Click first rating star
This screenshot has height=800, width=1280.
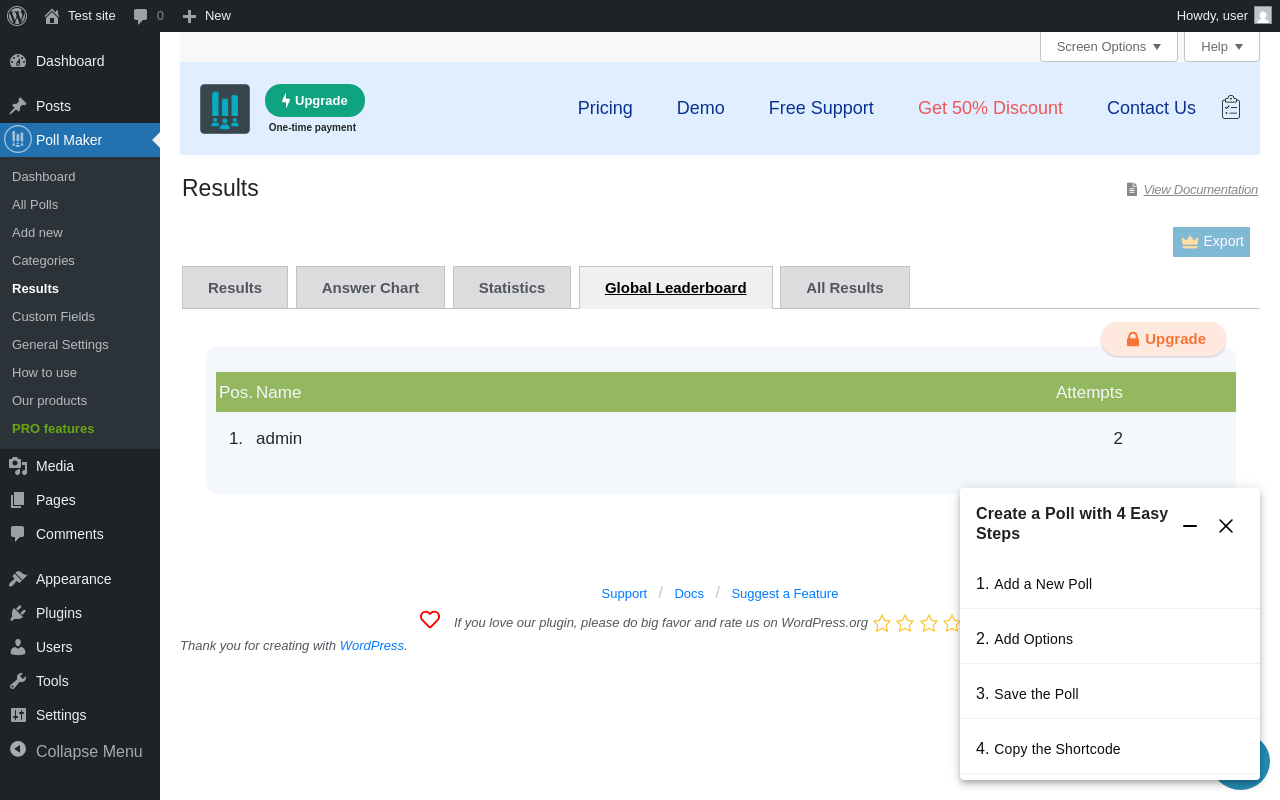(882, 623)
